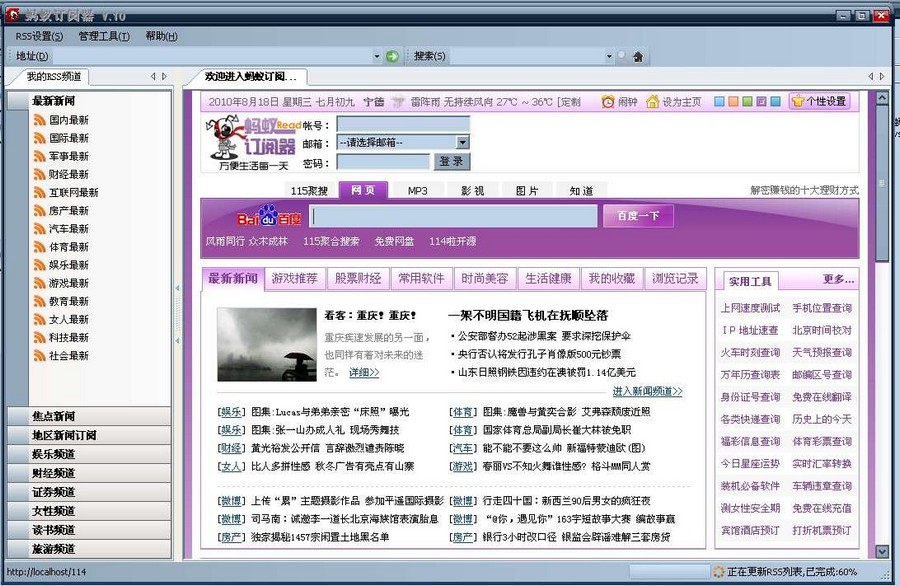Open the 财经最新 RSS feed
Viewport: 900px width, 586px height.
[x=61, y=174]
